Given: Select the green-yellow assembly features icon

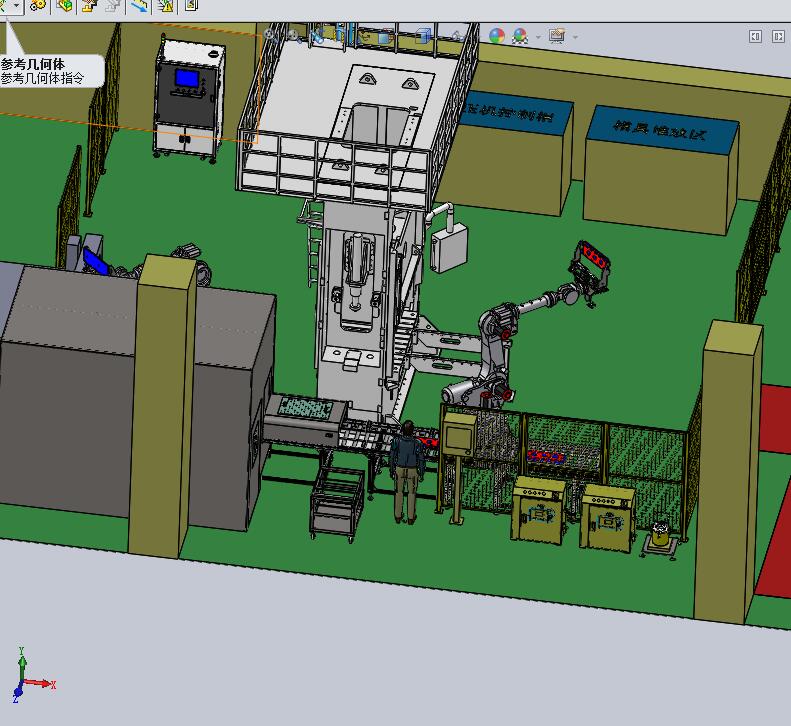Looking at the screenshot, I should coord(65,6).
